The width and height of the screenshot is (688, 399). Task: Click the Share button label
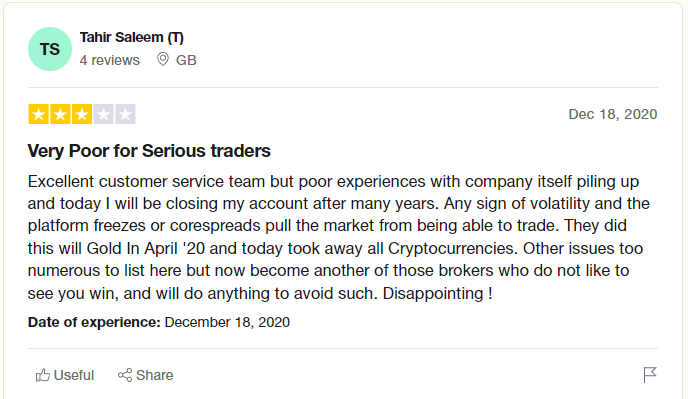click(x=154, y=375)
